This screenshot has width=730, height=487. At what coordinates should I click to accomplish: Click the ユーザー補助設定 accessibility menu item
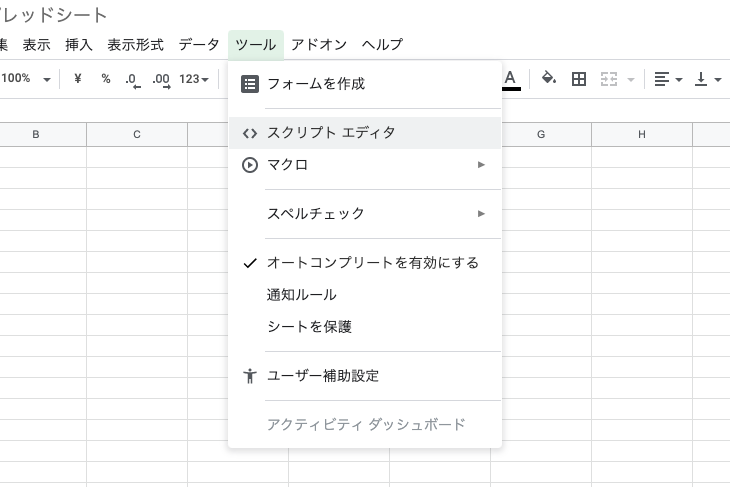tap(322, 376)
